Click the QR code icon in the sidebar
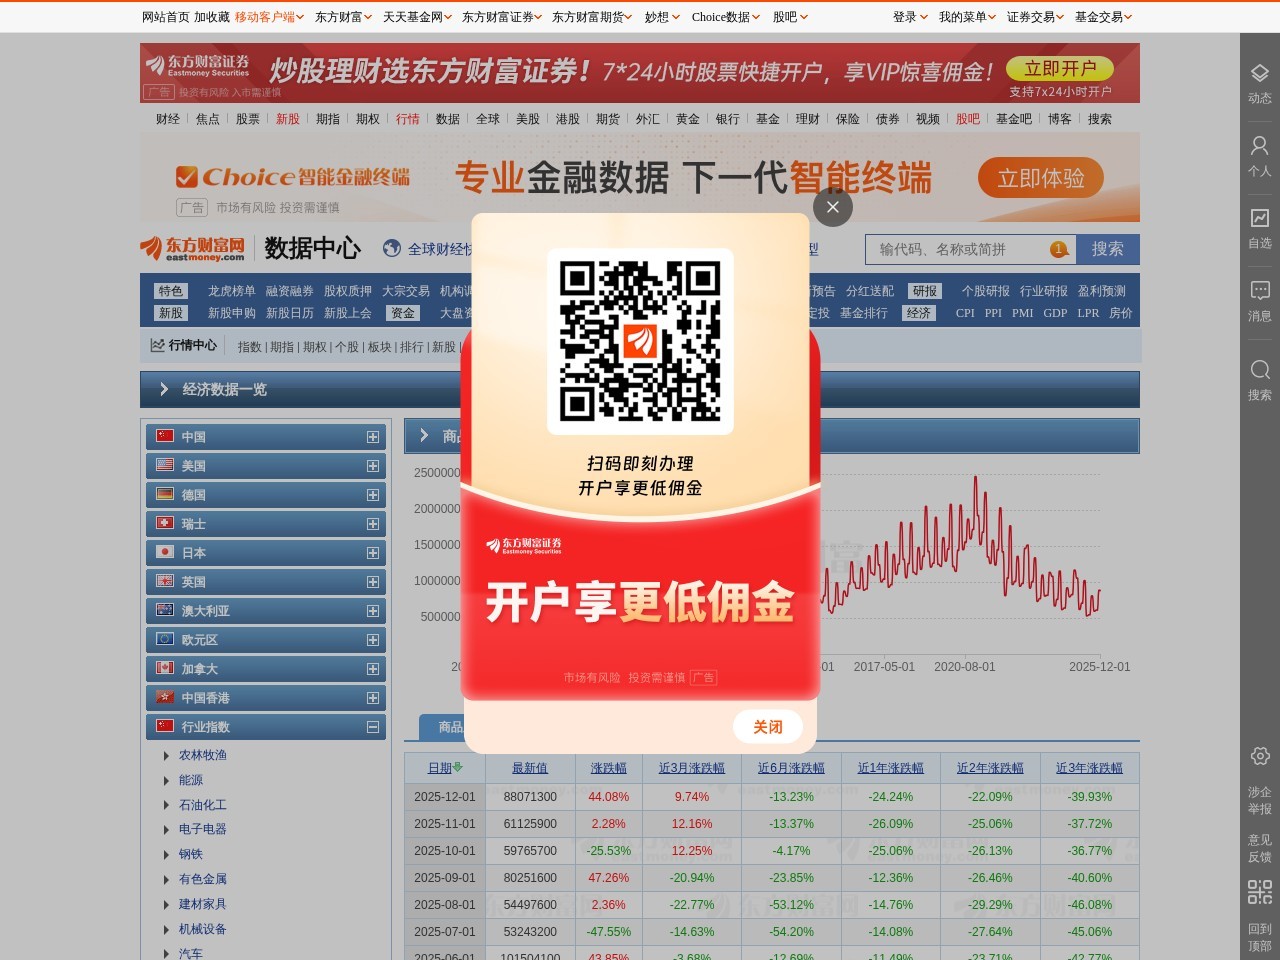 click(x=1260, y=891)
